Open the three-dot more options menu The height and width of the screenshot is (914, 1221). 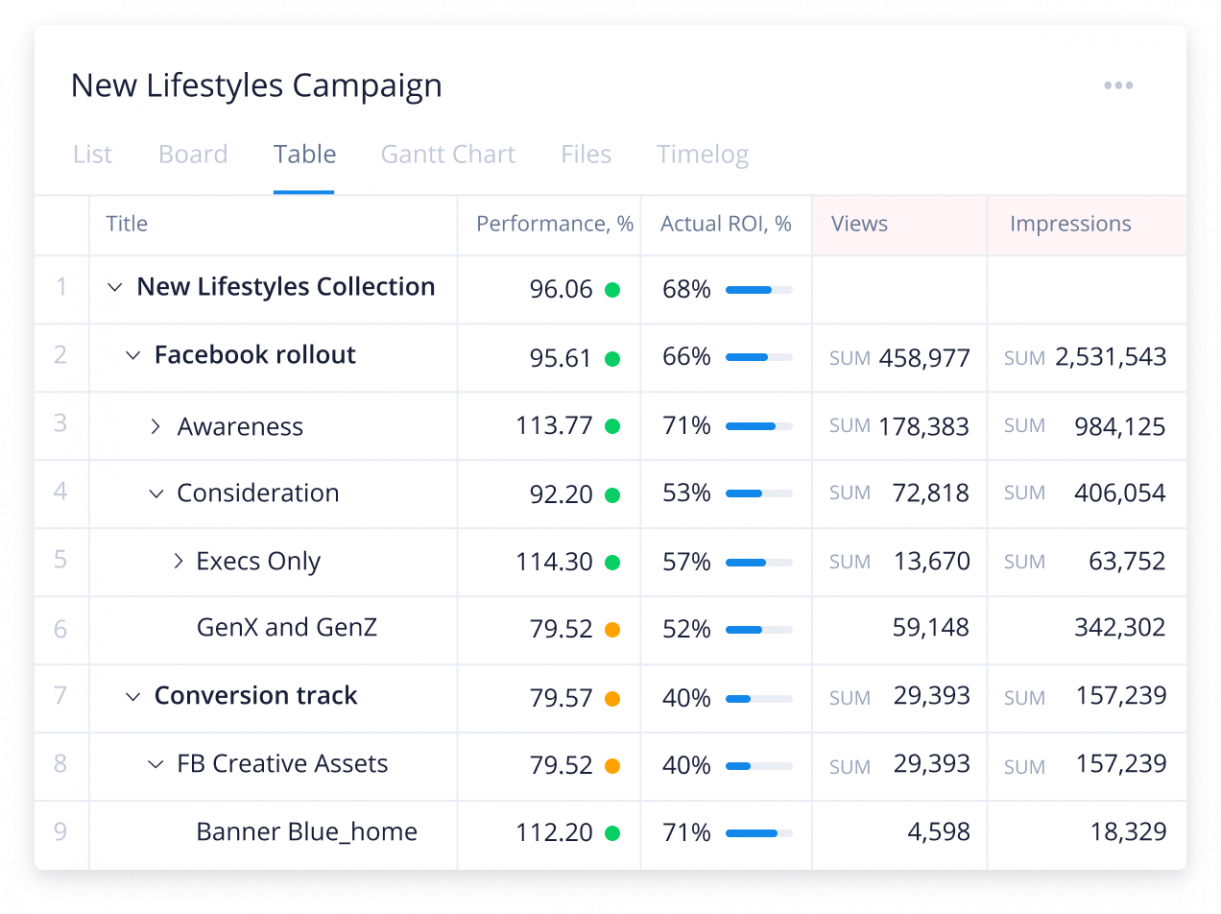(1118, 86)
